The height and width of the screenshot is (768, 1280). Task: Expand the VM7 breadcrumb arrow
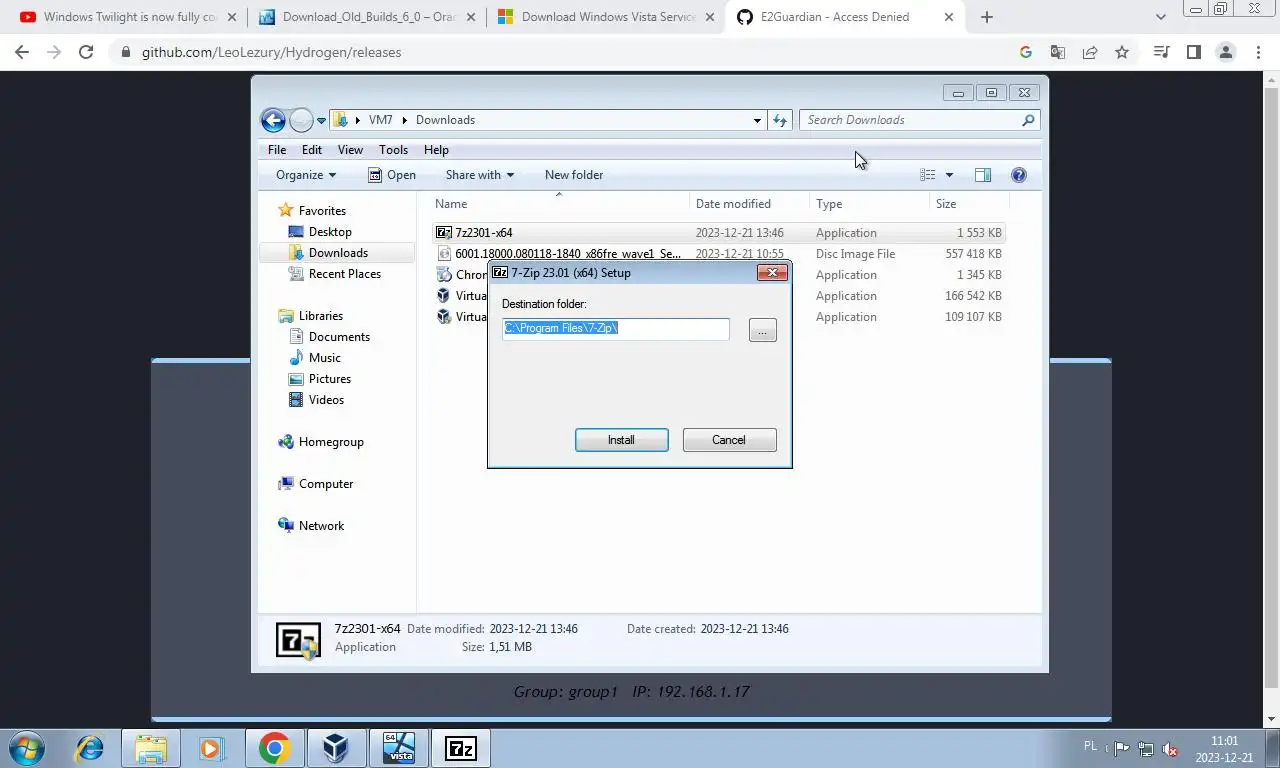point(406,120)
